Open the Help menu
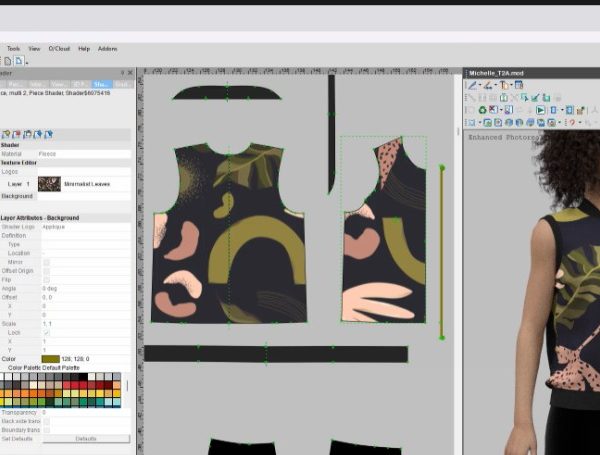Screen dimensions: 600x455 point(84,48)
